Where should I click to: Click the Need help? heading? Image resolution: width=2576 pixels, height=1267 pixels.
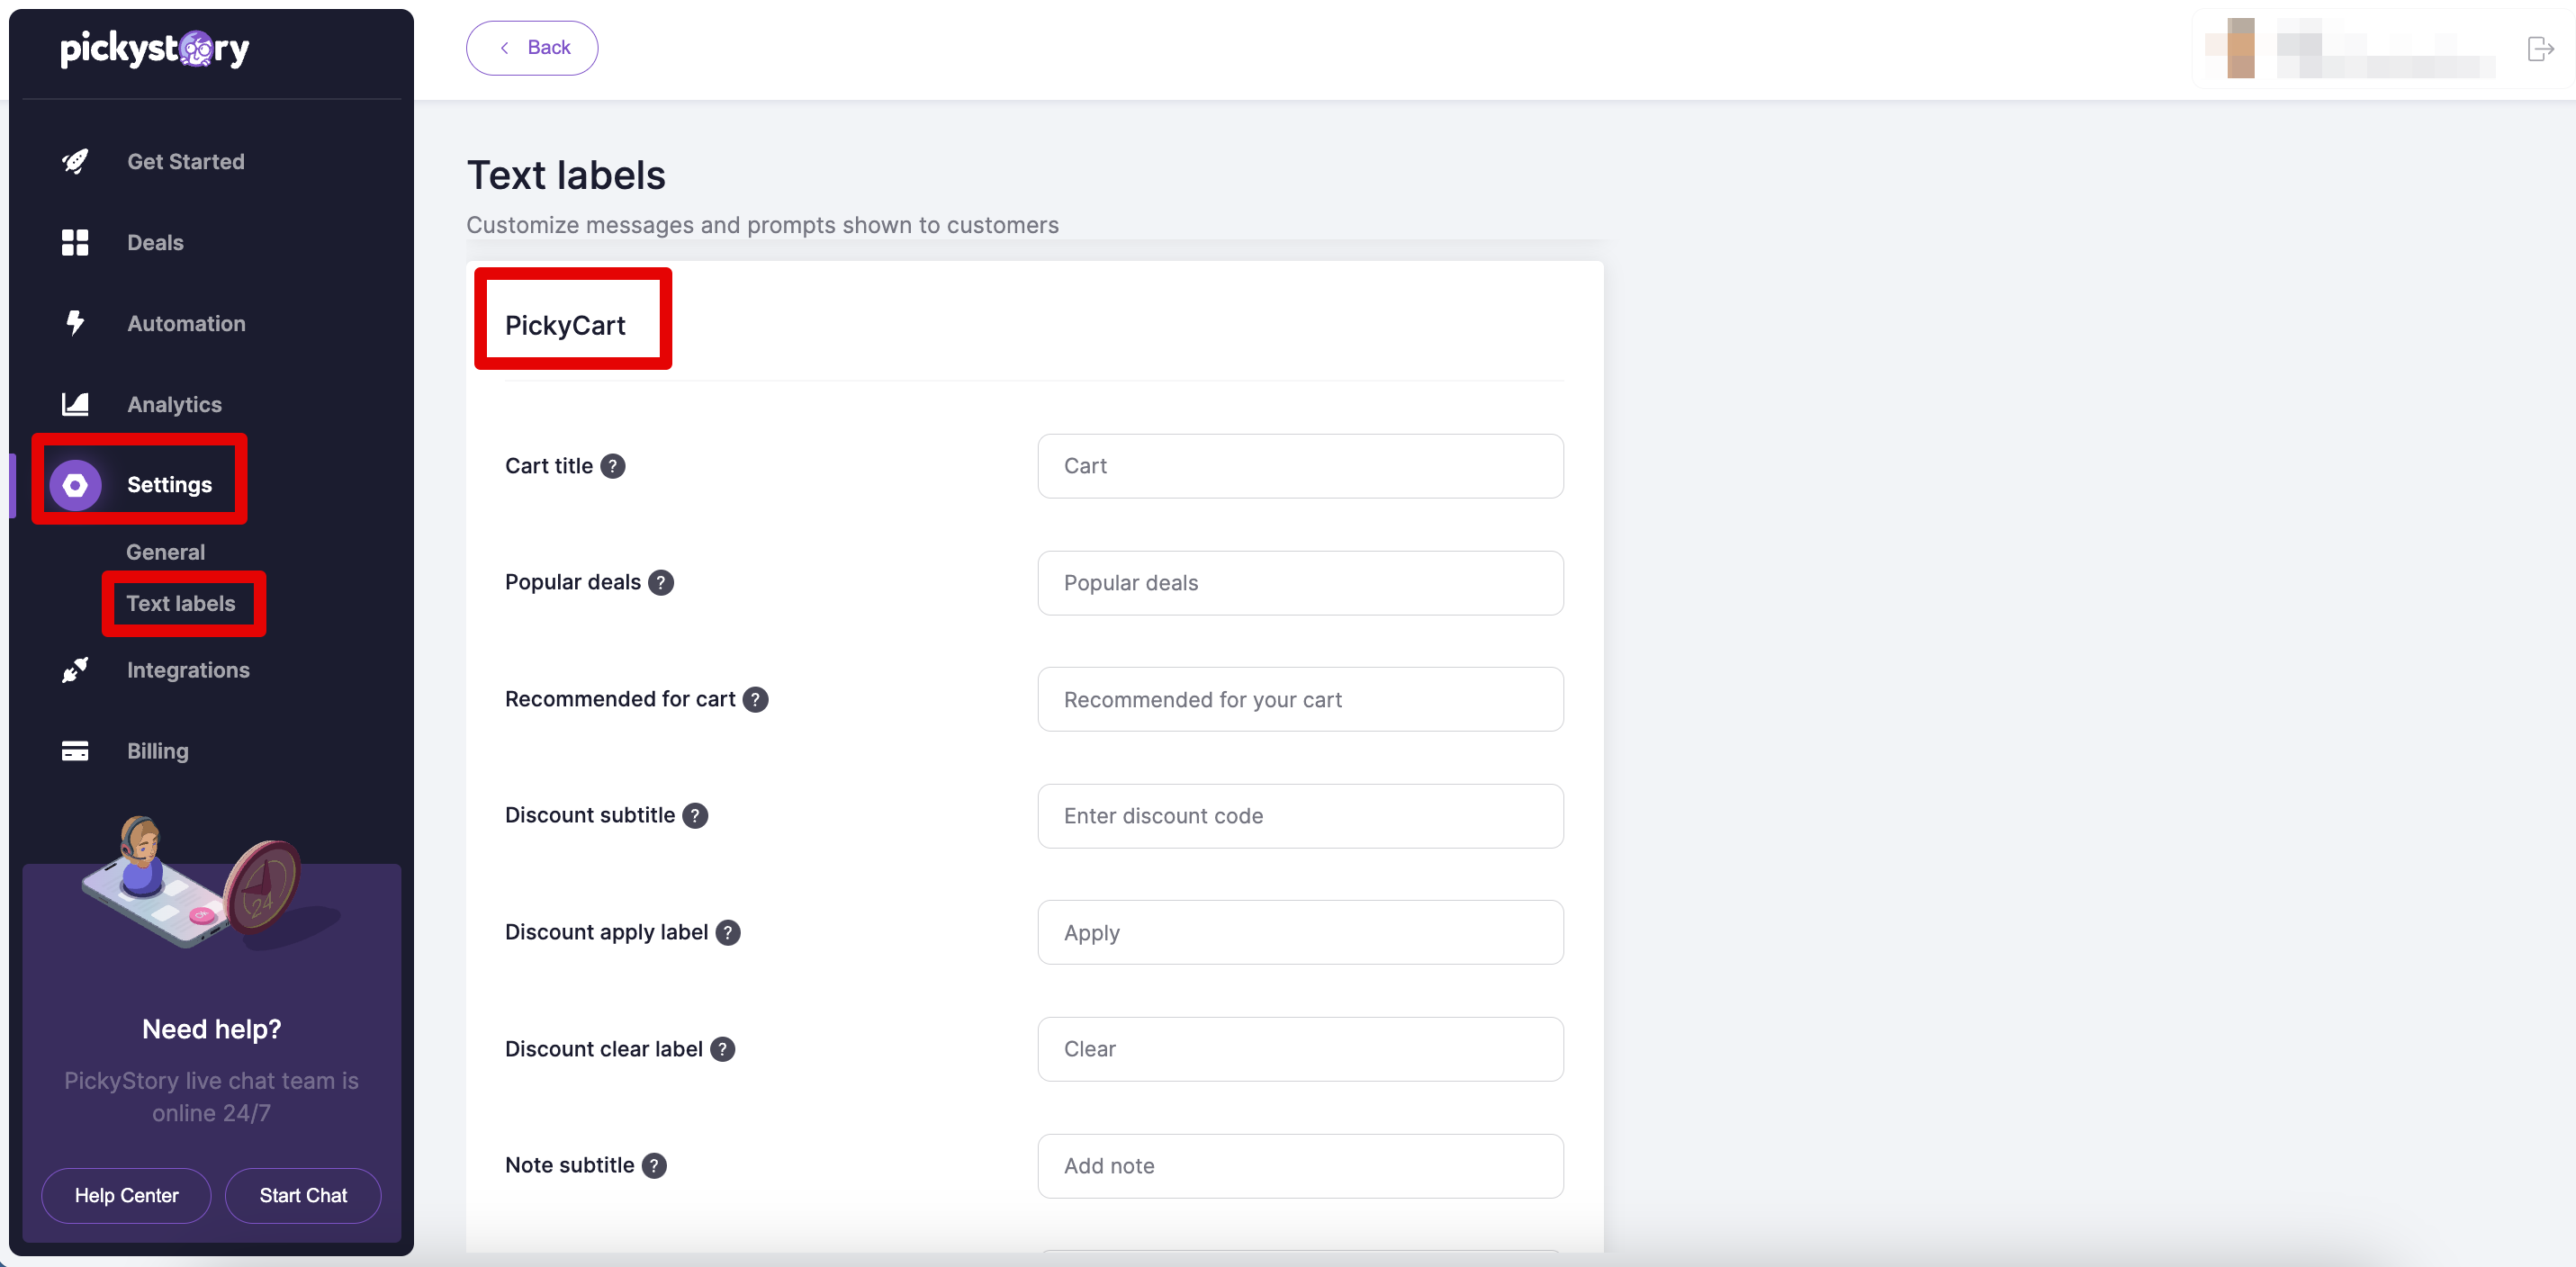pos(212,1029)
